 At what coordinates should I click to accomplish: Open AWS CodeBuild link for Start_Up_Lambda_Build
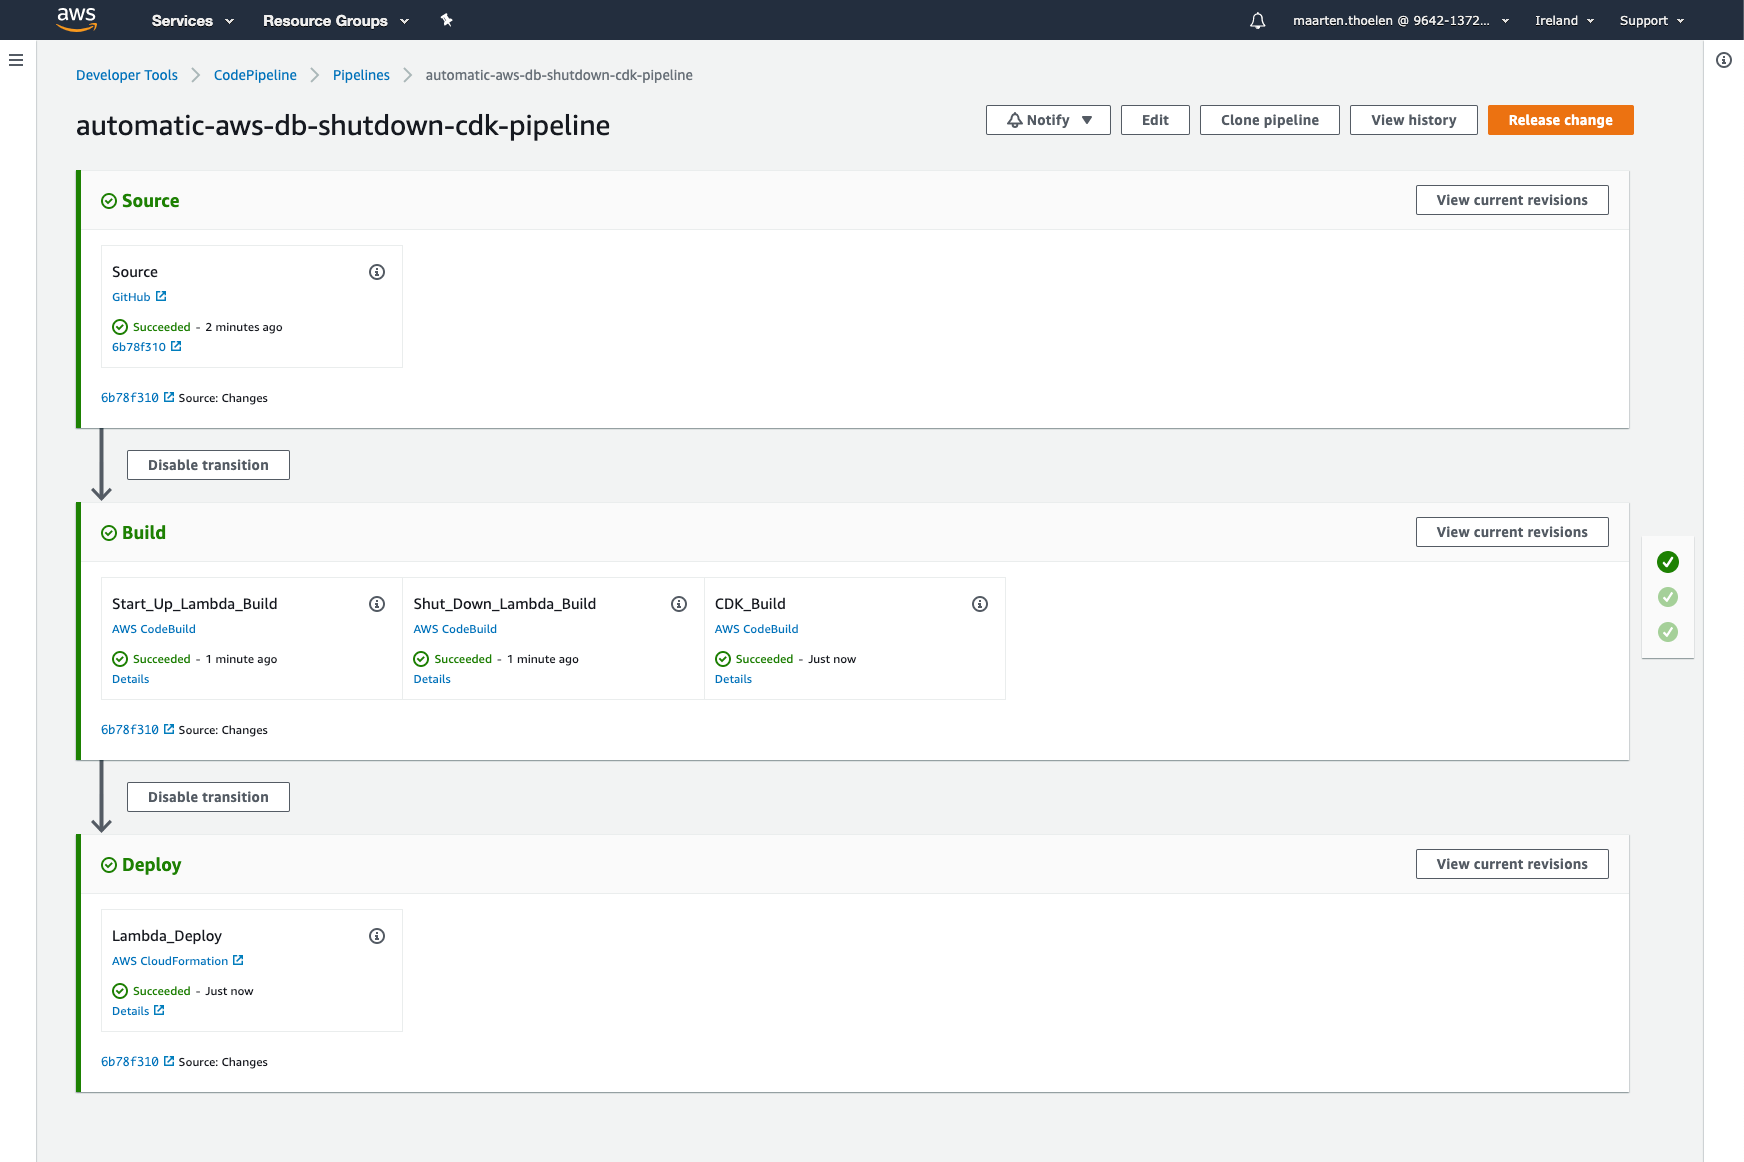point(154,629)
